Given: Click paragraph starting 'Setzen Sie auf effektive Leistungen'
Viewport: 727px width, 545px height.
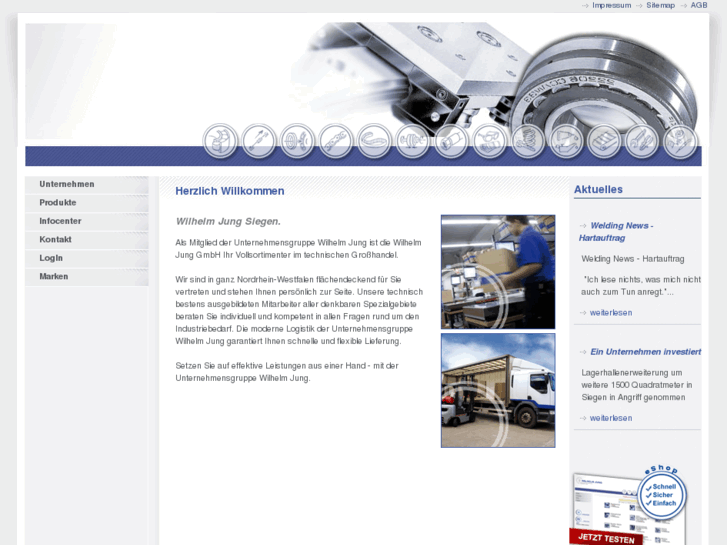Looking at the screenshot, I should point(287,372).
